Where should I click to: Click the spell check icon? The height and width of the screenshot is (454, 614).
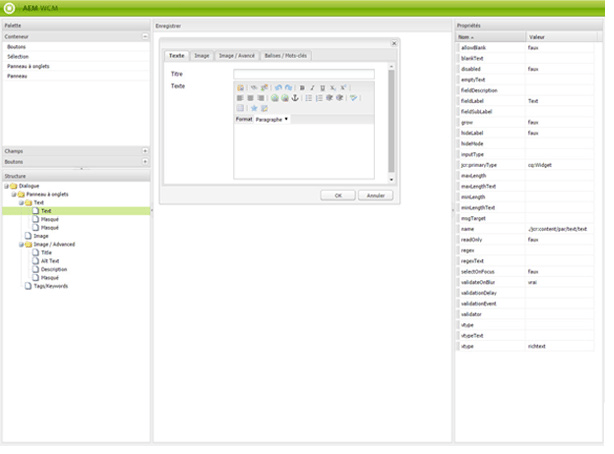pyautogui.click(x=354, y=98)
